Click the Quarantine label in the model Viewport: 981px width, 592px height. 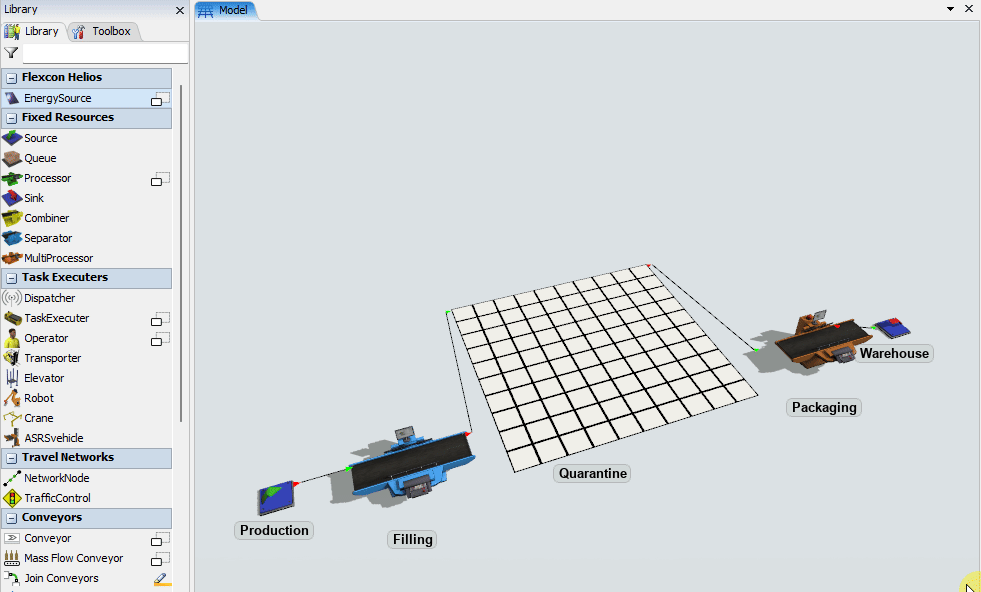pyautogui.click(x=591, y=473)
